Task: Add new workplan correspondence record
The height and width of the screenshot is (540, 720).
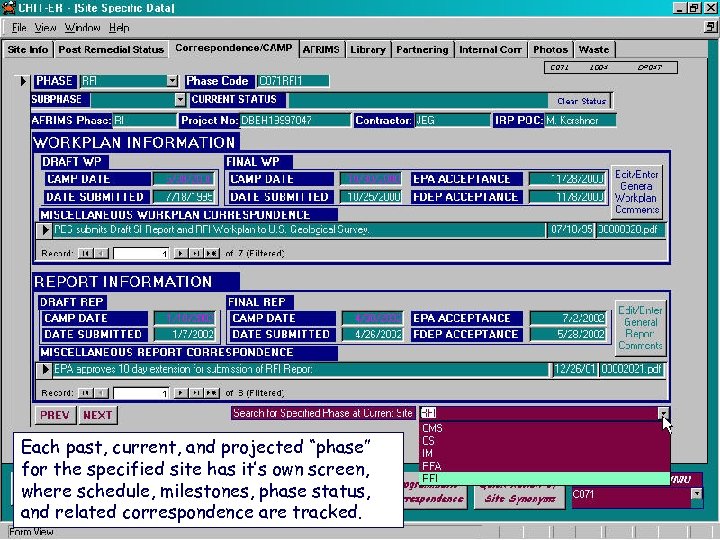Action: pyautogui.click(x=211, y=253)
